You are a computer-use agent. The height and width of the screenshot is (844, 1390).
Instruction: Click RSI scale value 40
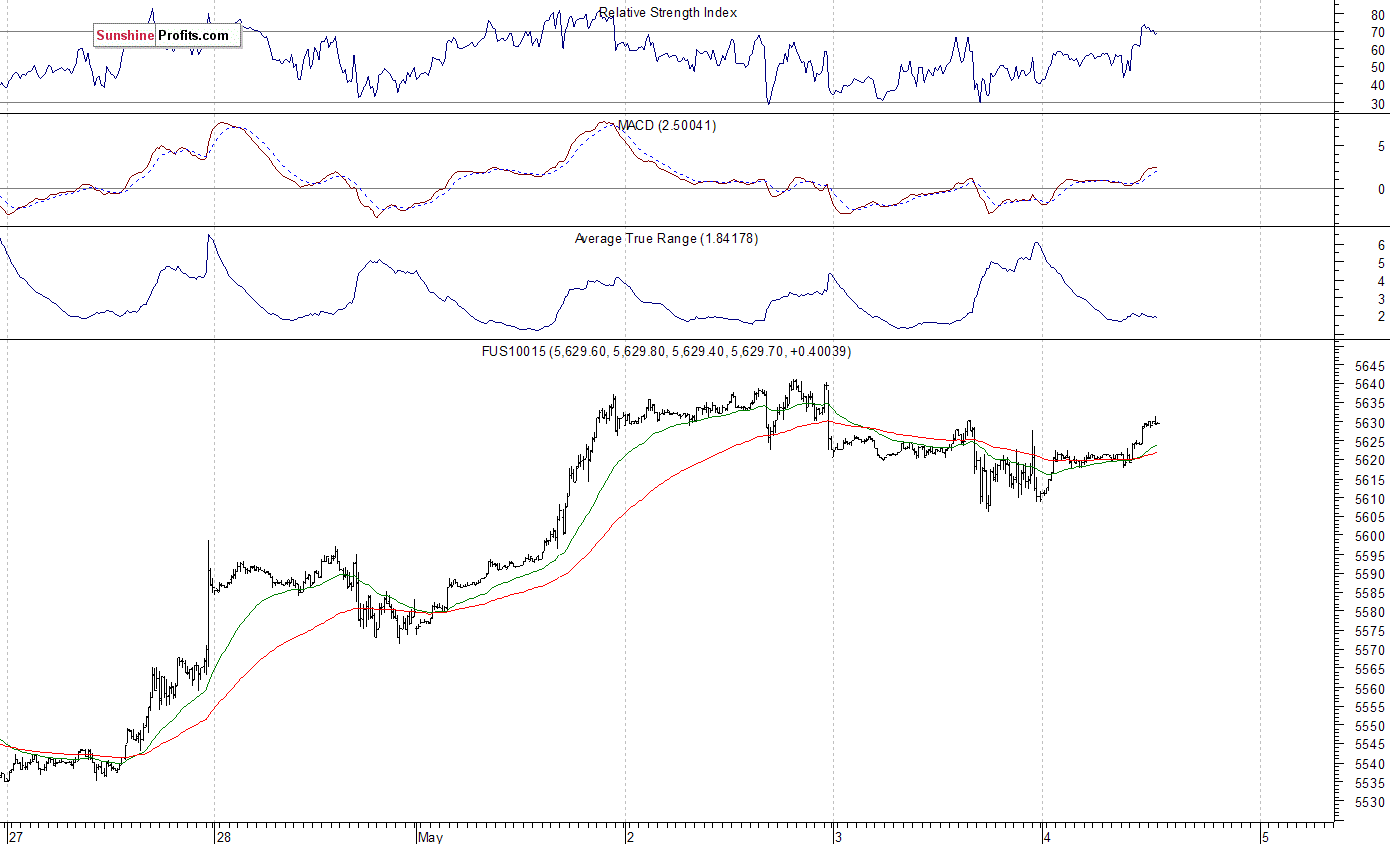point(1377,86)
